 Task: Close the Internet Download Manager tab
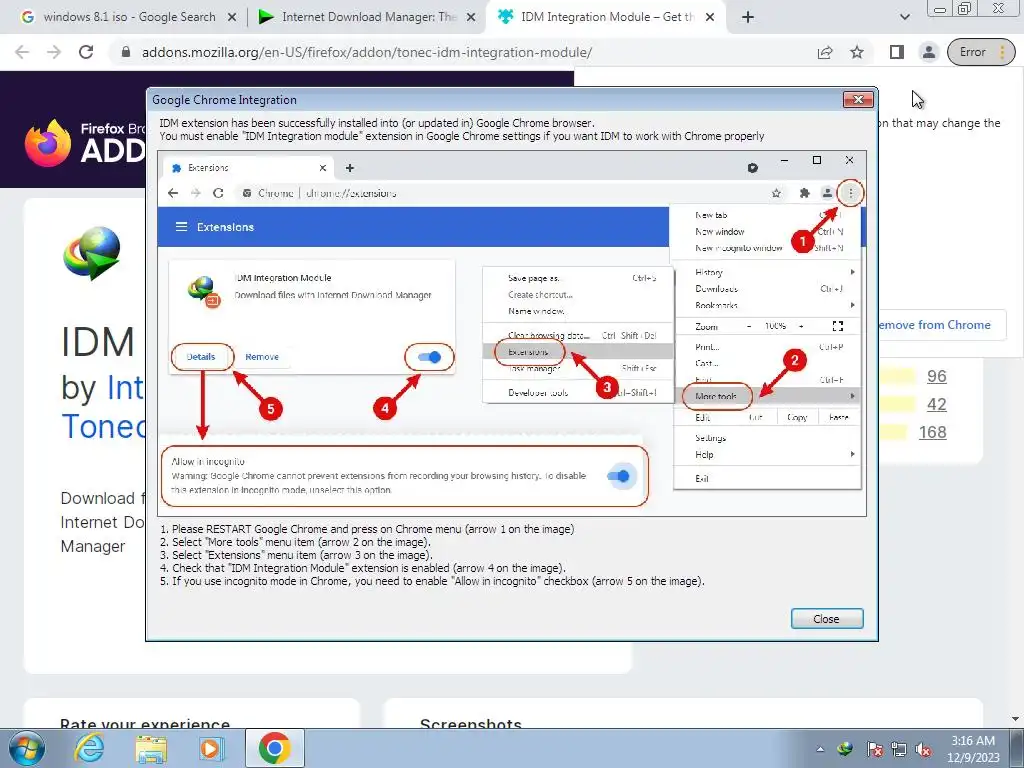click(471, 18)
